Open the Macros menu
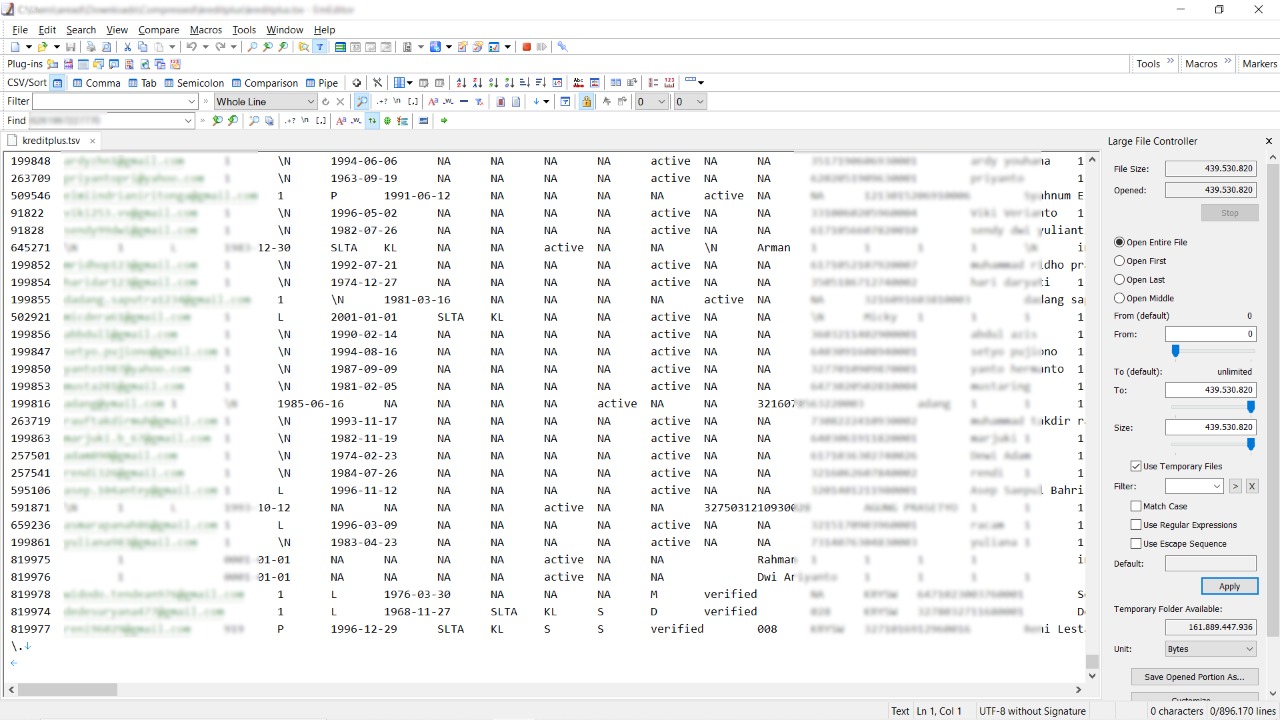This screenshot has width=1280, height=720. tap(205, 30)
